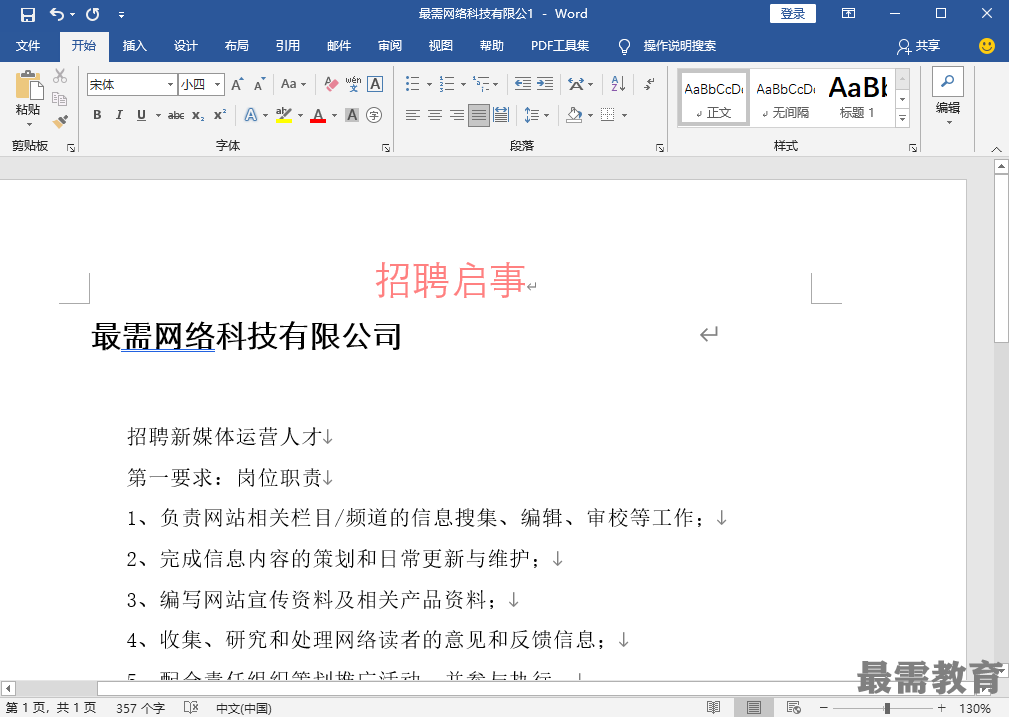Activate the Format Painter brush
The height and width of the screenshot is (717, 1009).
(60, 121)
